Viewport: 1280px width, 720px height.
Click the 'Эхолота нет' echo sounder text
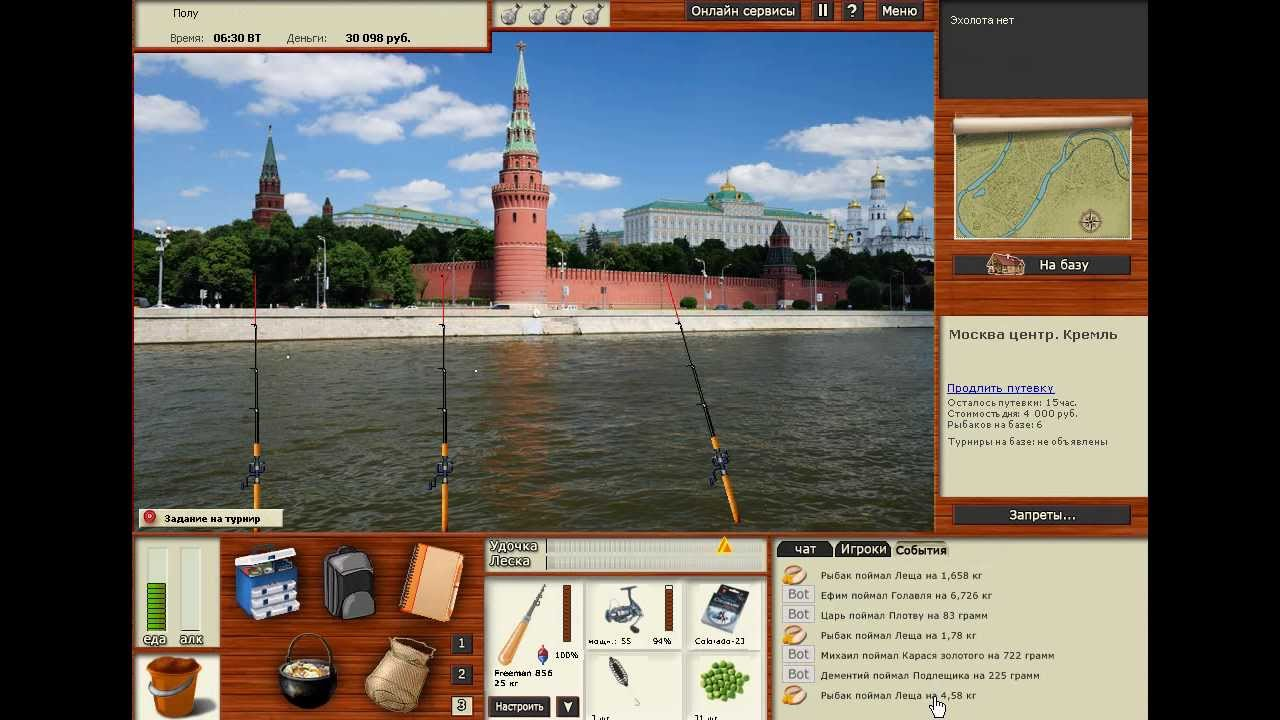pyautogui.click(x=982, y=20)
